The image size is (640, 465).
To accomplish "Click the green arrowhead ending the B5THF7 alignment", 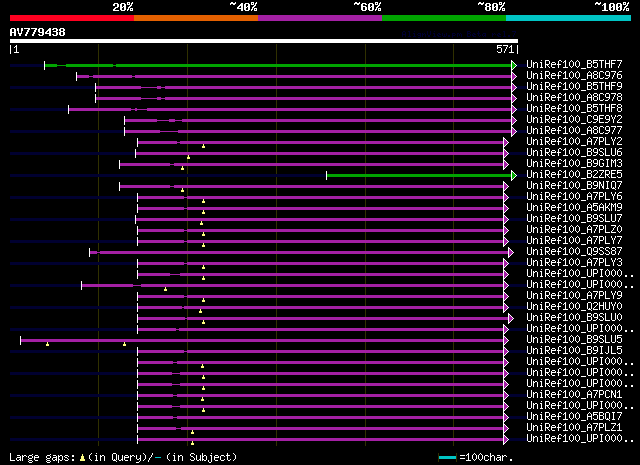I will 514,65.
